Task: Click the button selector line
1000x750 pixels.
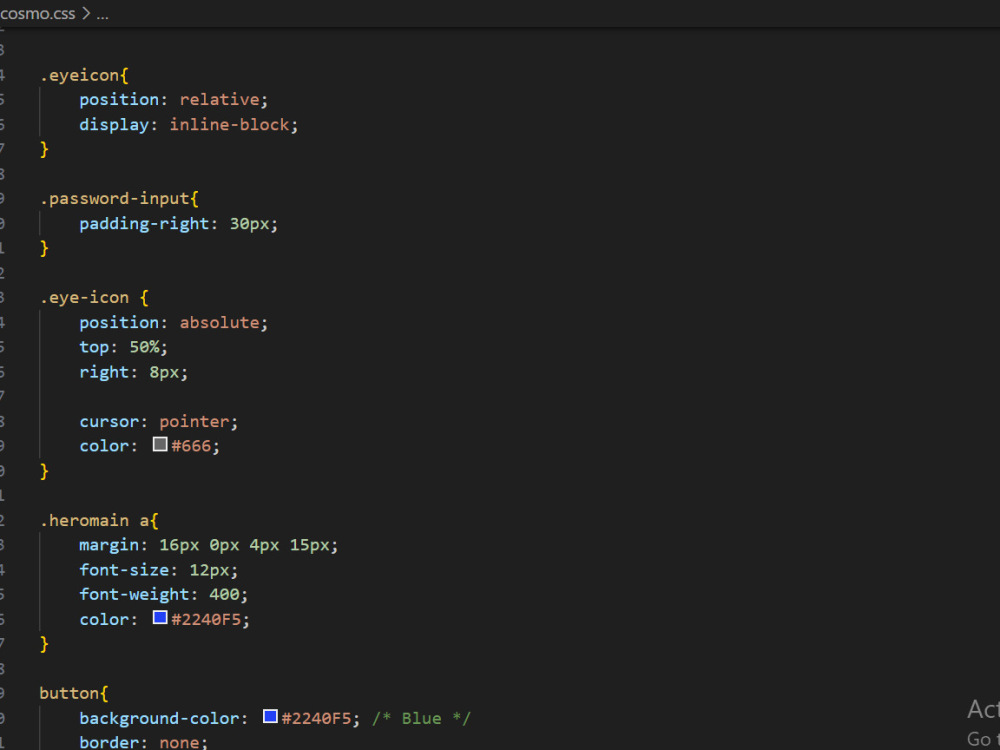Action: pos(74,693)
